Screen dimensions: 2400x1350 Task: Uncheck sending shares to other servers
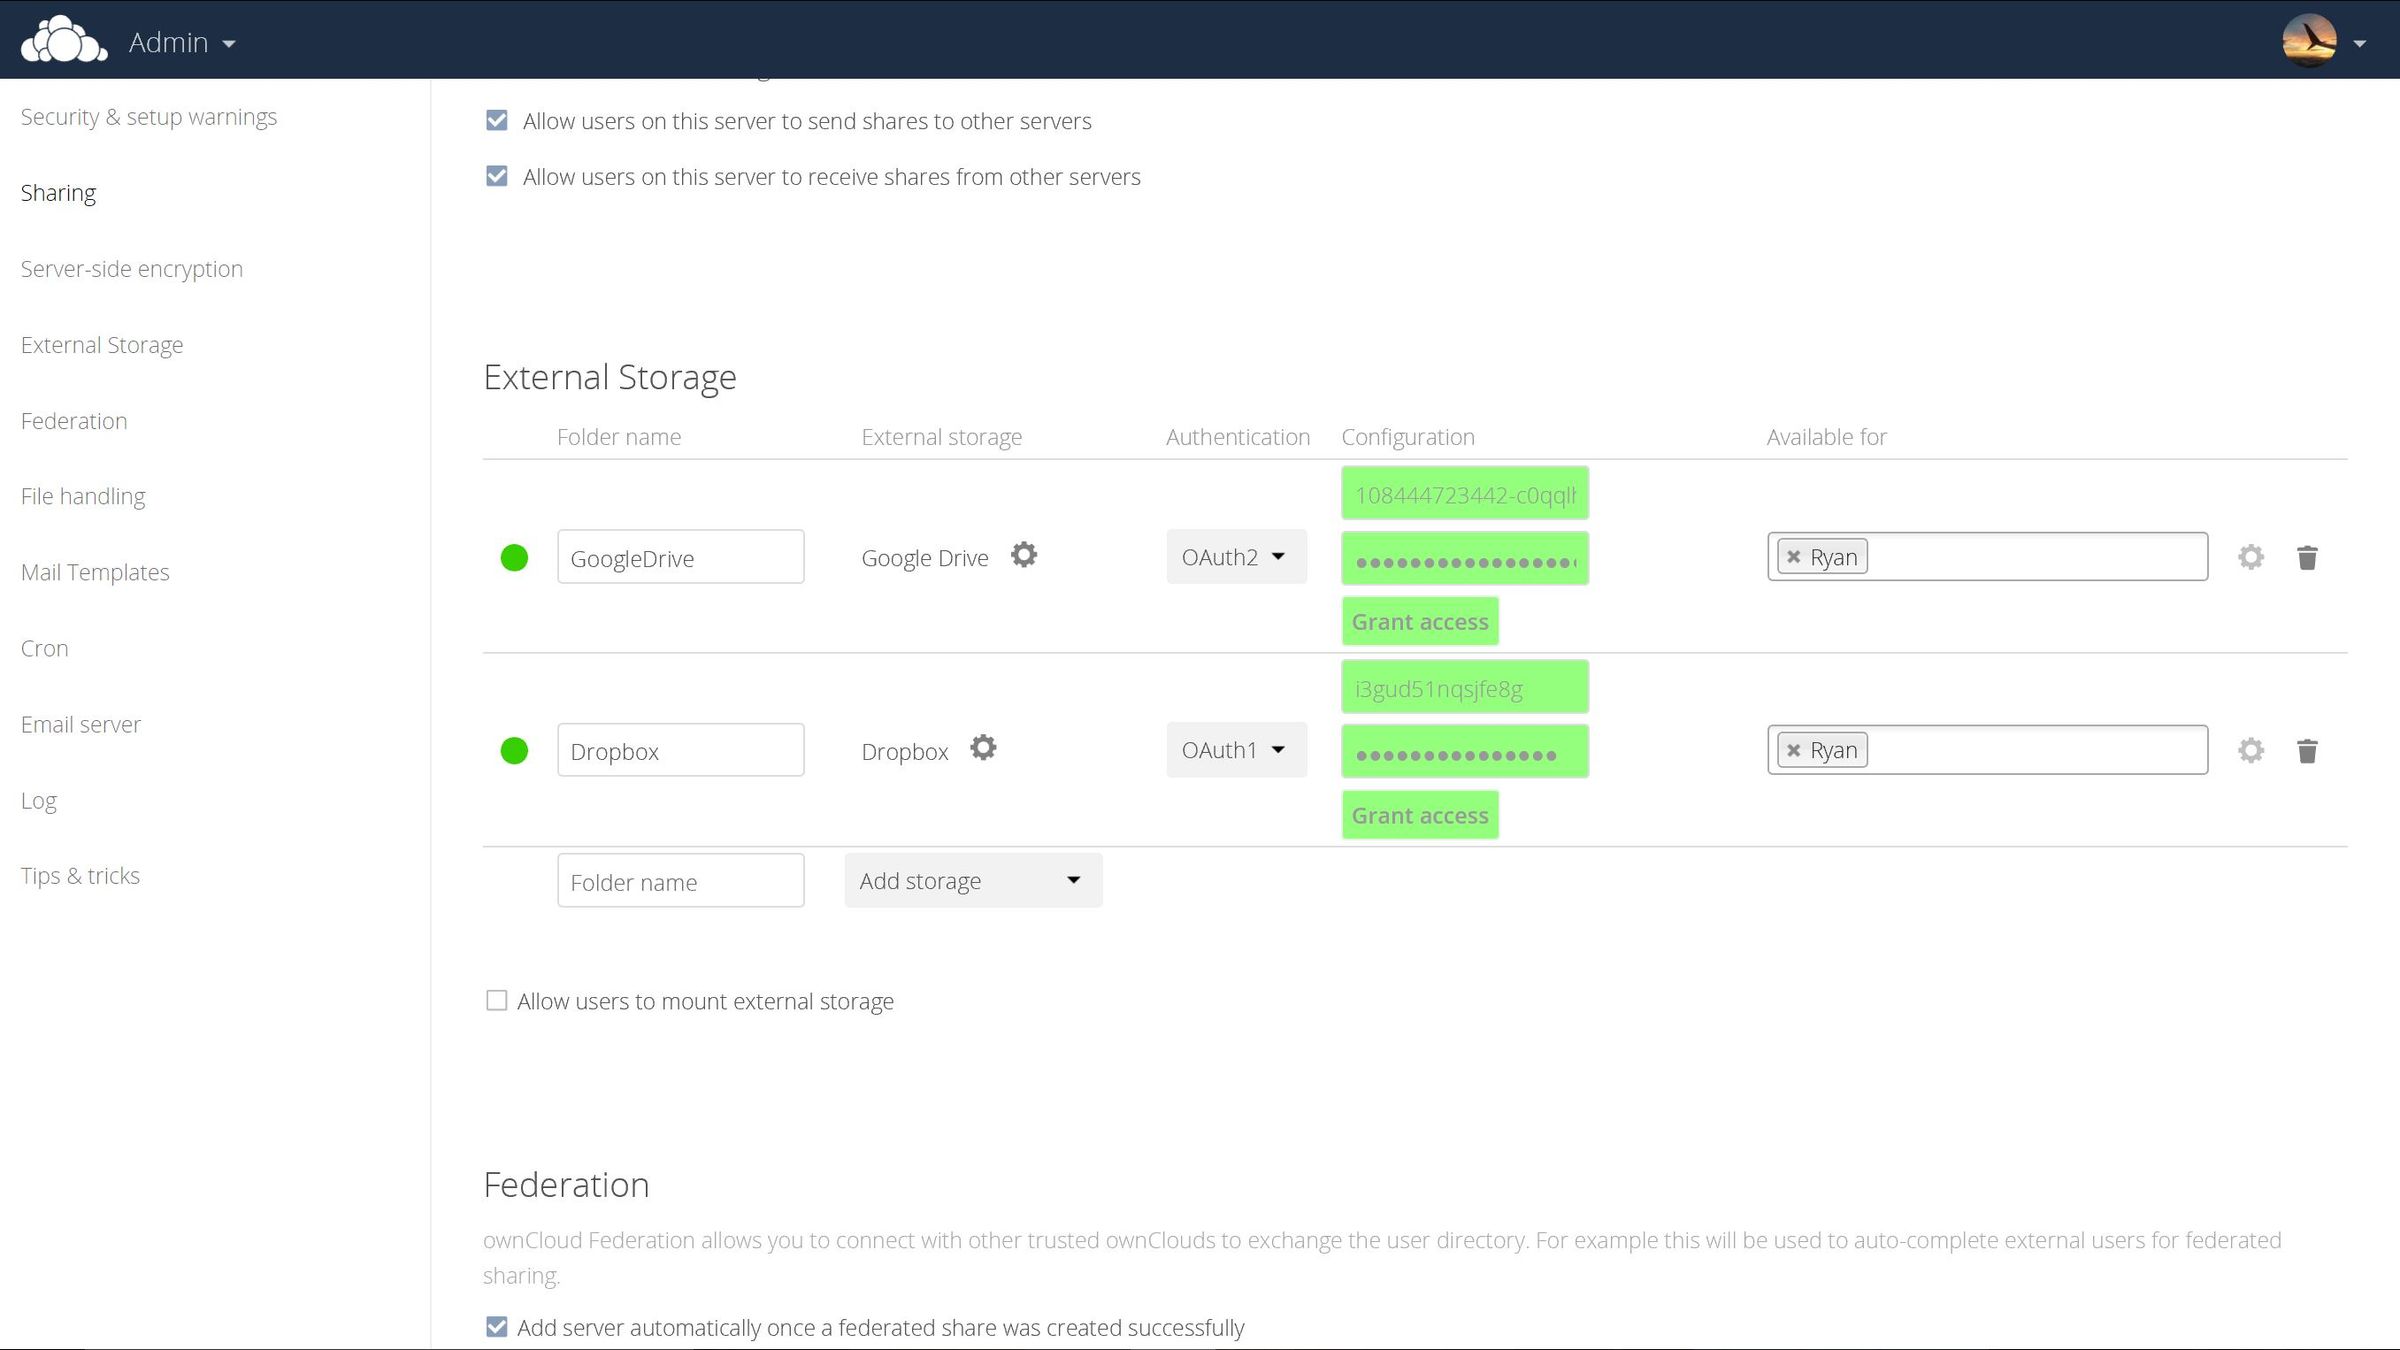point(497,120)
